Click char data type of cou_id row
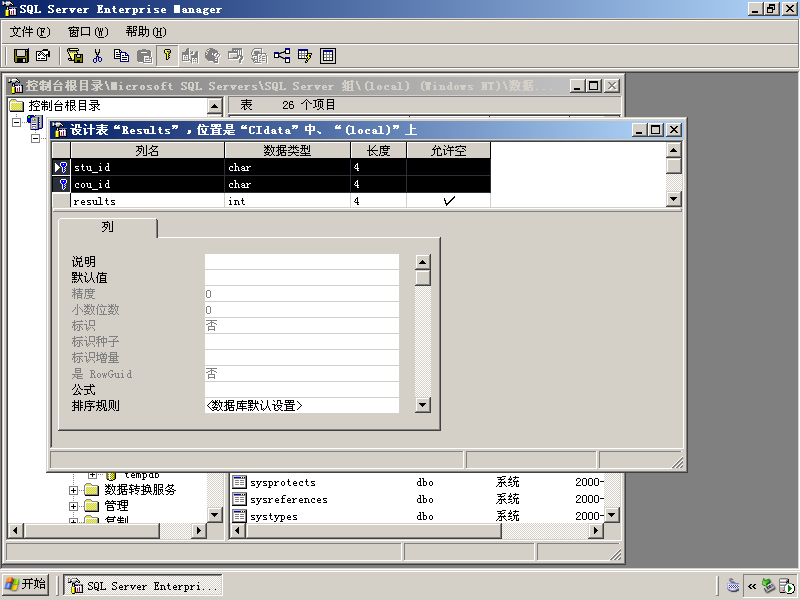 (287, 184)
